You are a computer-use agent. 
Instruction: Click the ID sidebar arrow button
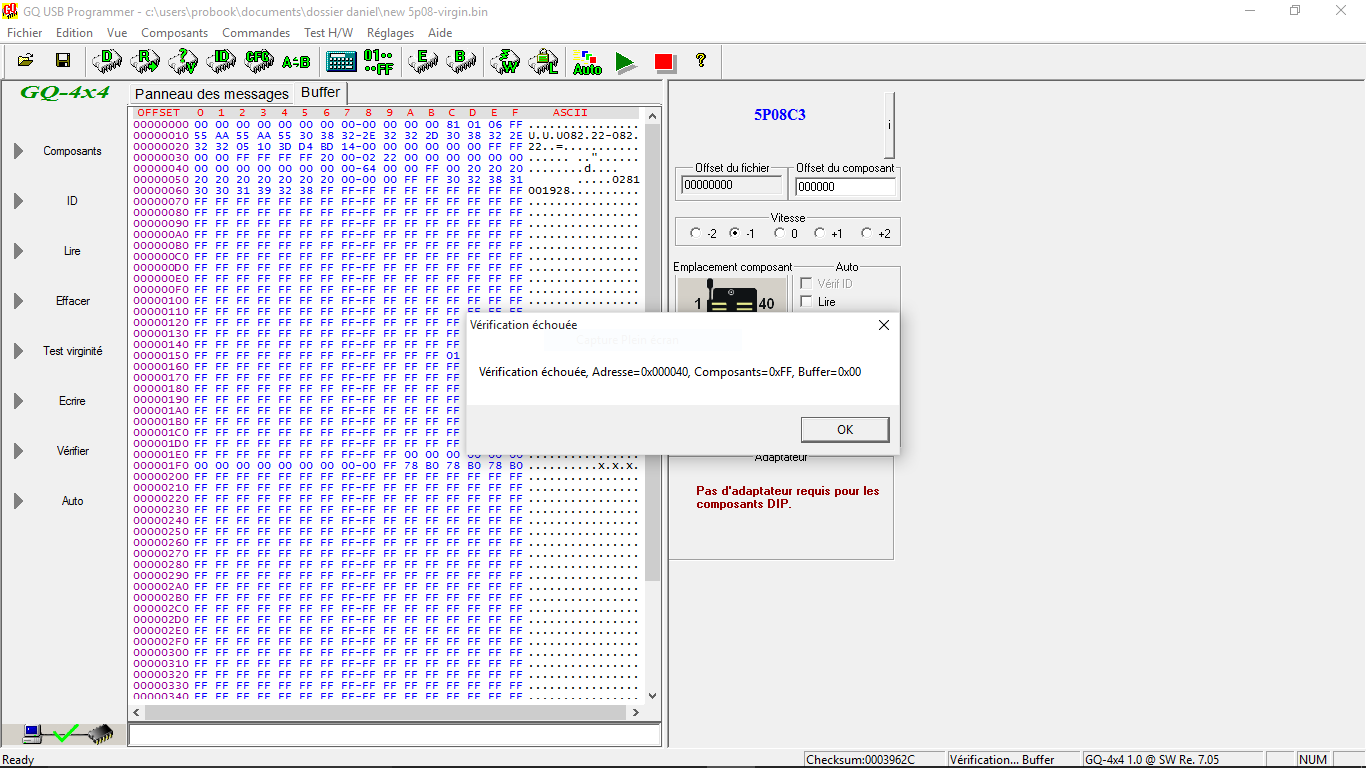tap(18, 201)
